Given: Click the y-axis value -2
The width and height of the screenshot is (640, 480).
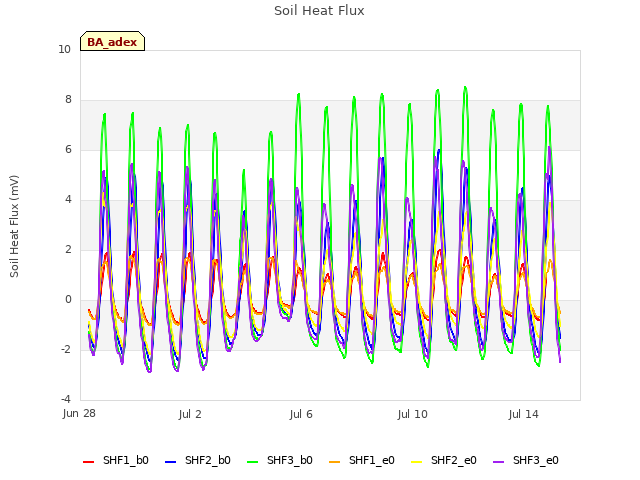Looking at the screenshot, I should pos(66,349).
